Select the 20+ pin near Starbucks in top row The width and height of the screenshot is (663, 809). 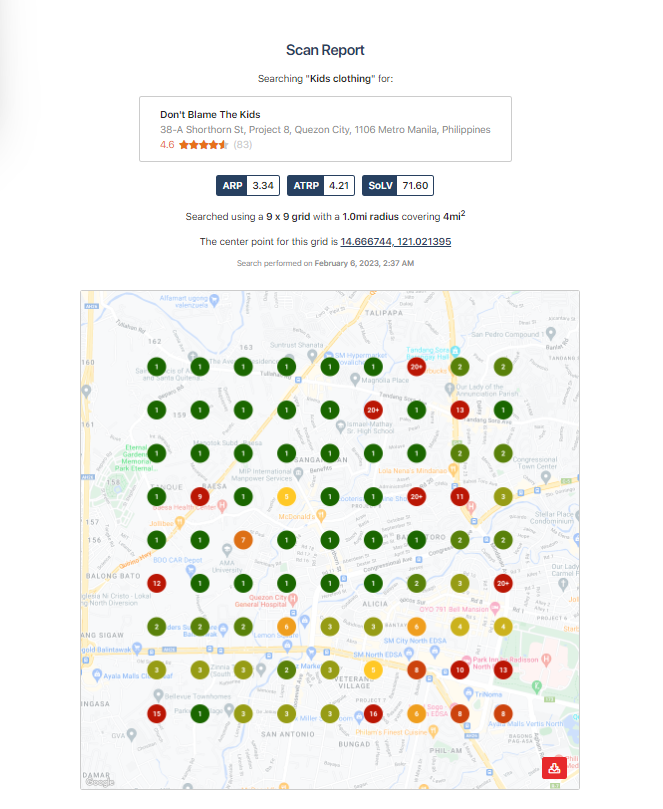(416, 367)
